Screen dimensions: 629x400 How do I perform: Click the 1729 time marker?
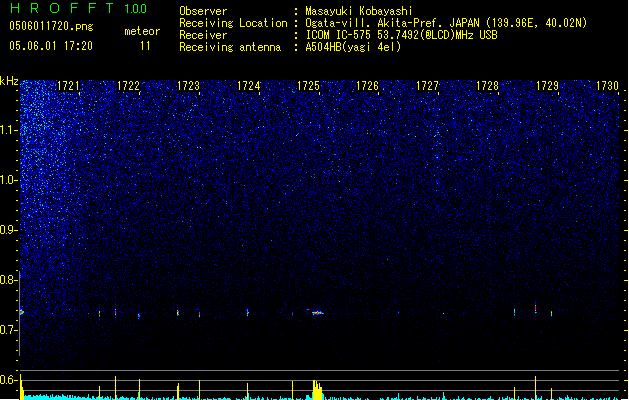548,86
